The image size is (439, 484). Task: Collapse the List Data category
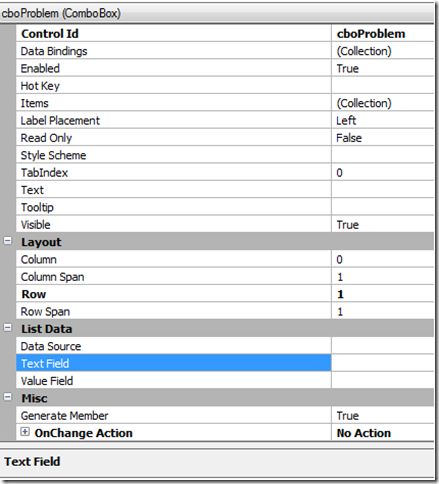[x=8, y=328]
